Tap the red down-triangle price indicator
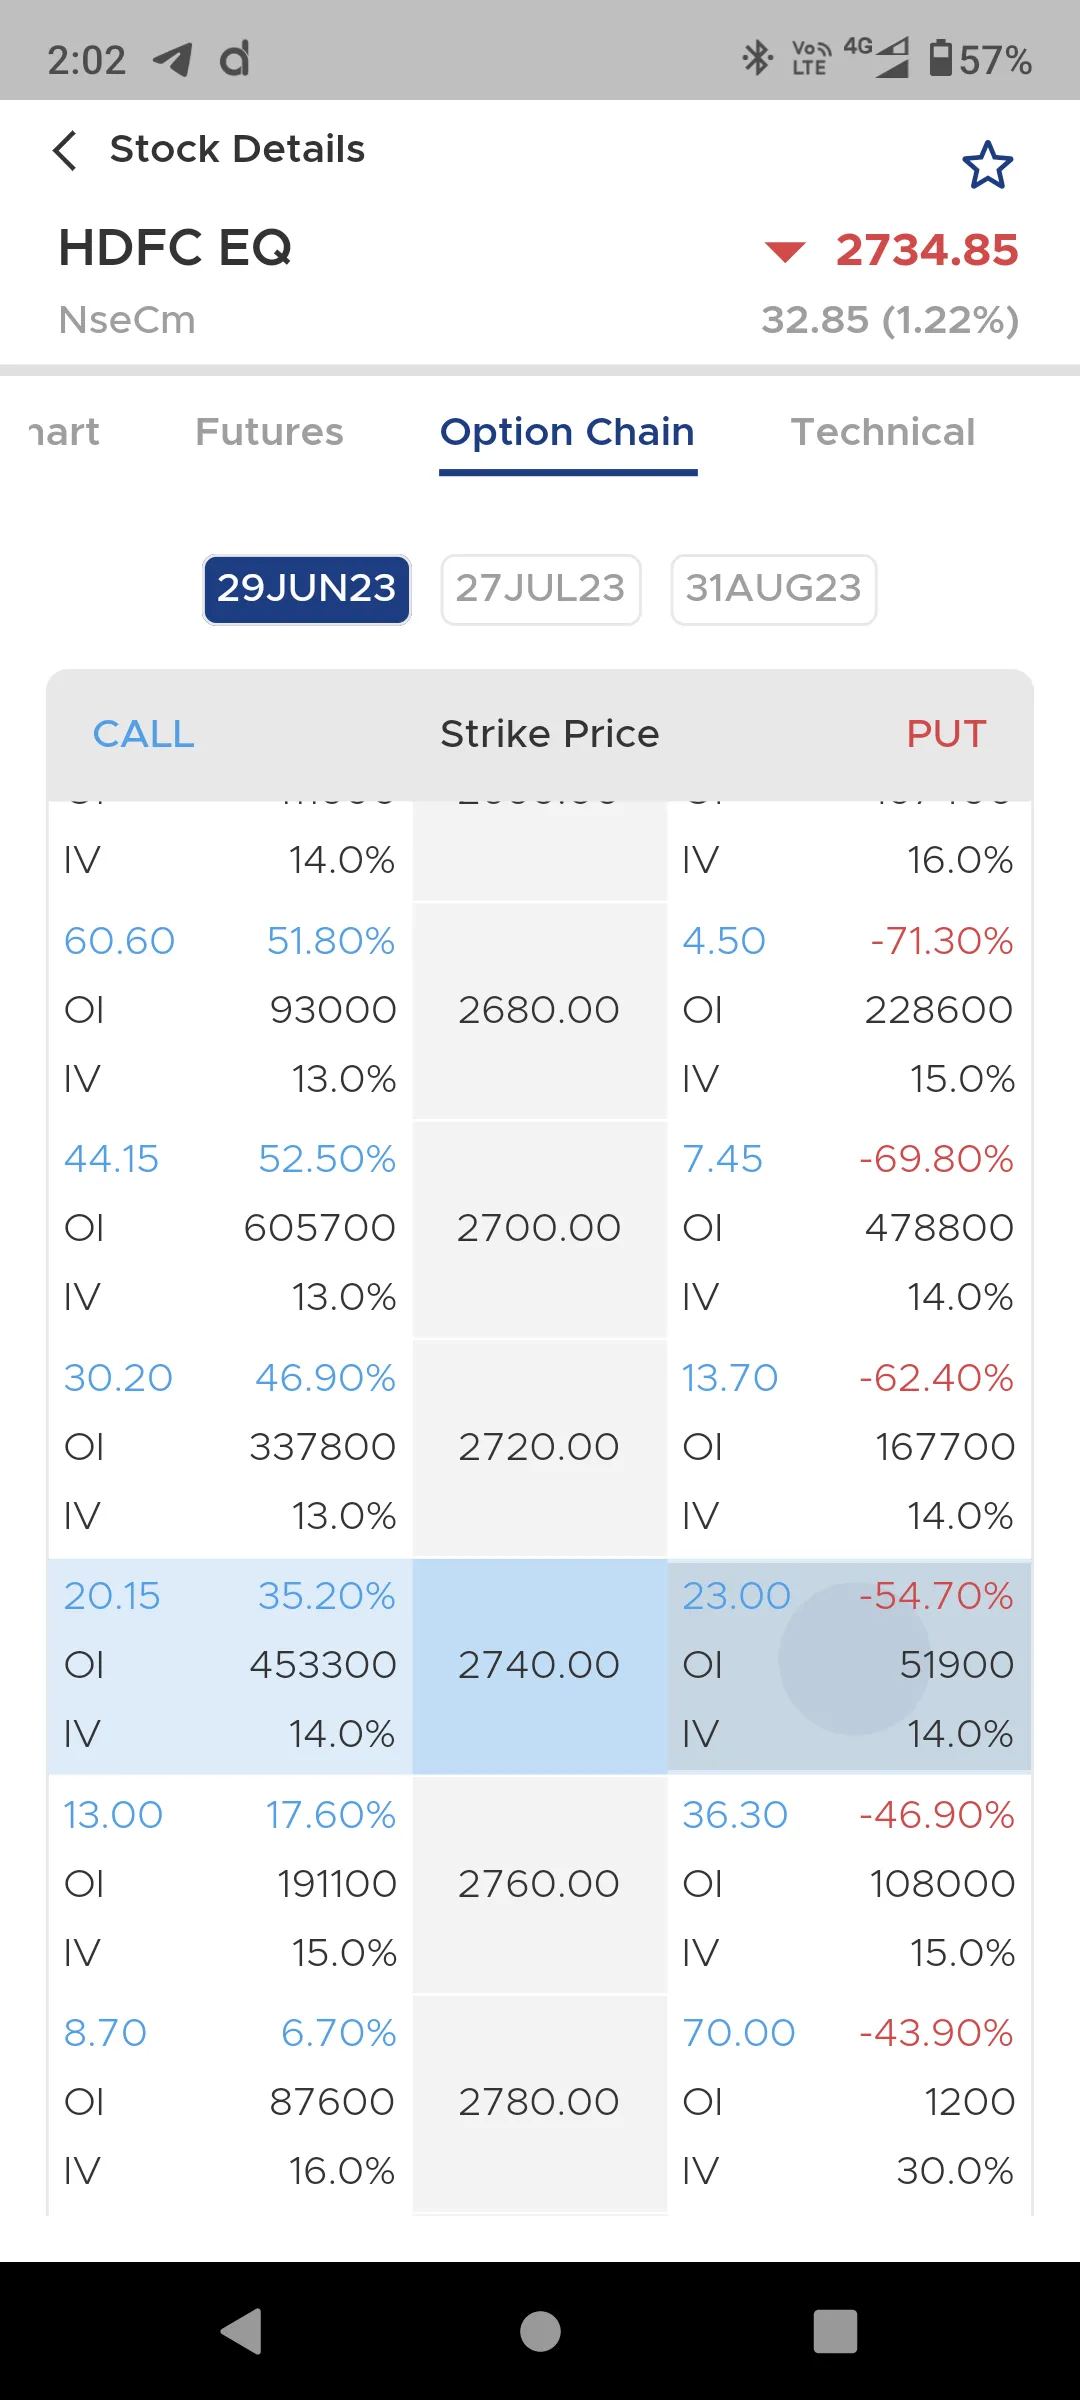The height and width of the screenshot is (2400, 1080). 785,251
